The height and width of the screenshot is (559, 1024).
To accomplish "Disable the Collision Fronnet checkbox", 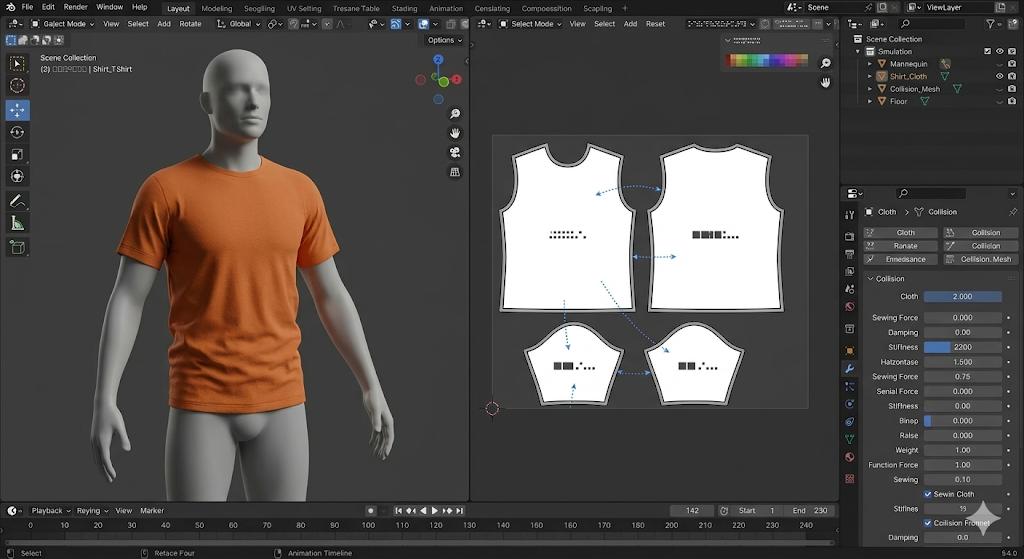I will (928, 523).
